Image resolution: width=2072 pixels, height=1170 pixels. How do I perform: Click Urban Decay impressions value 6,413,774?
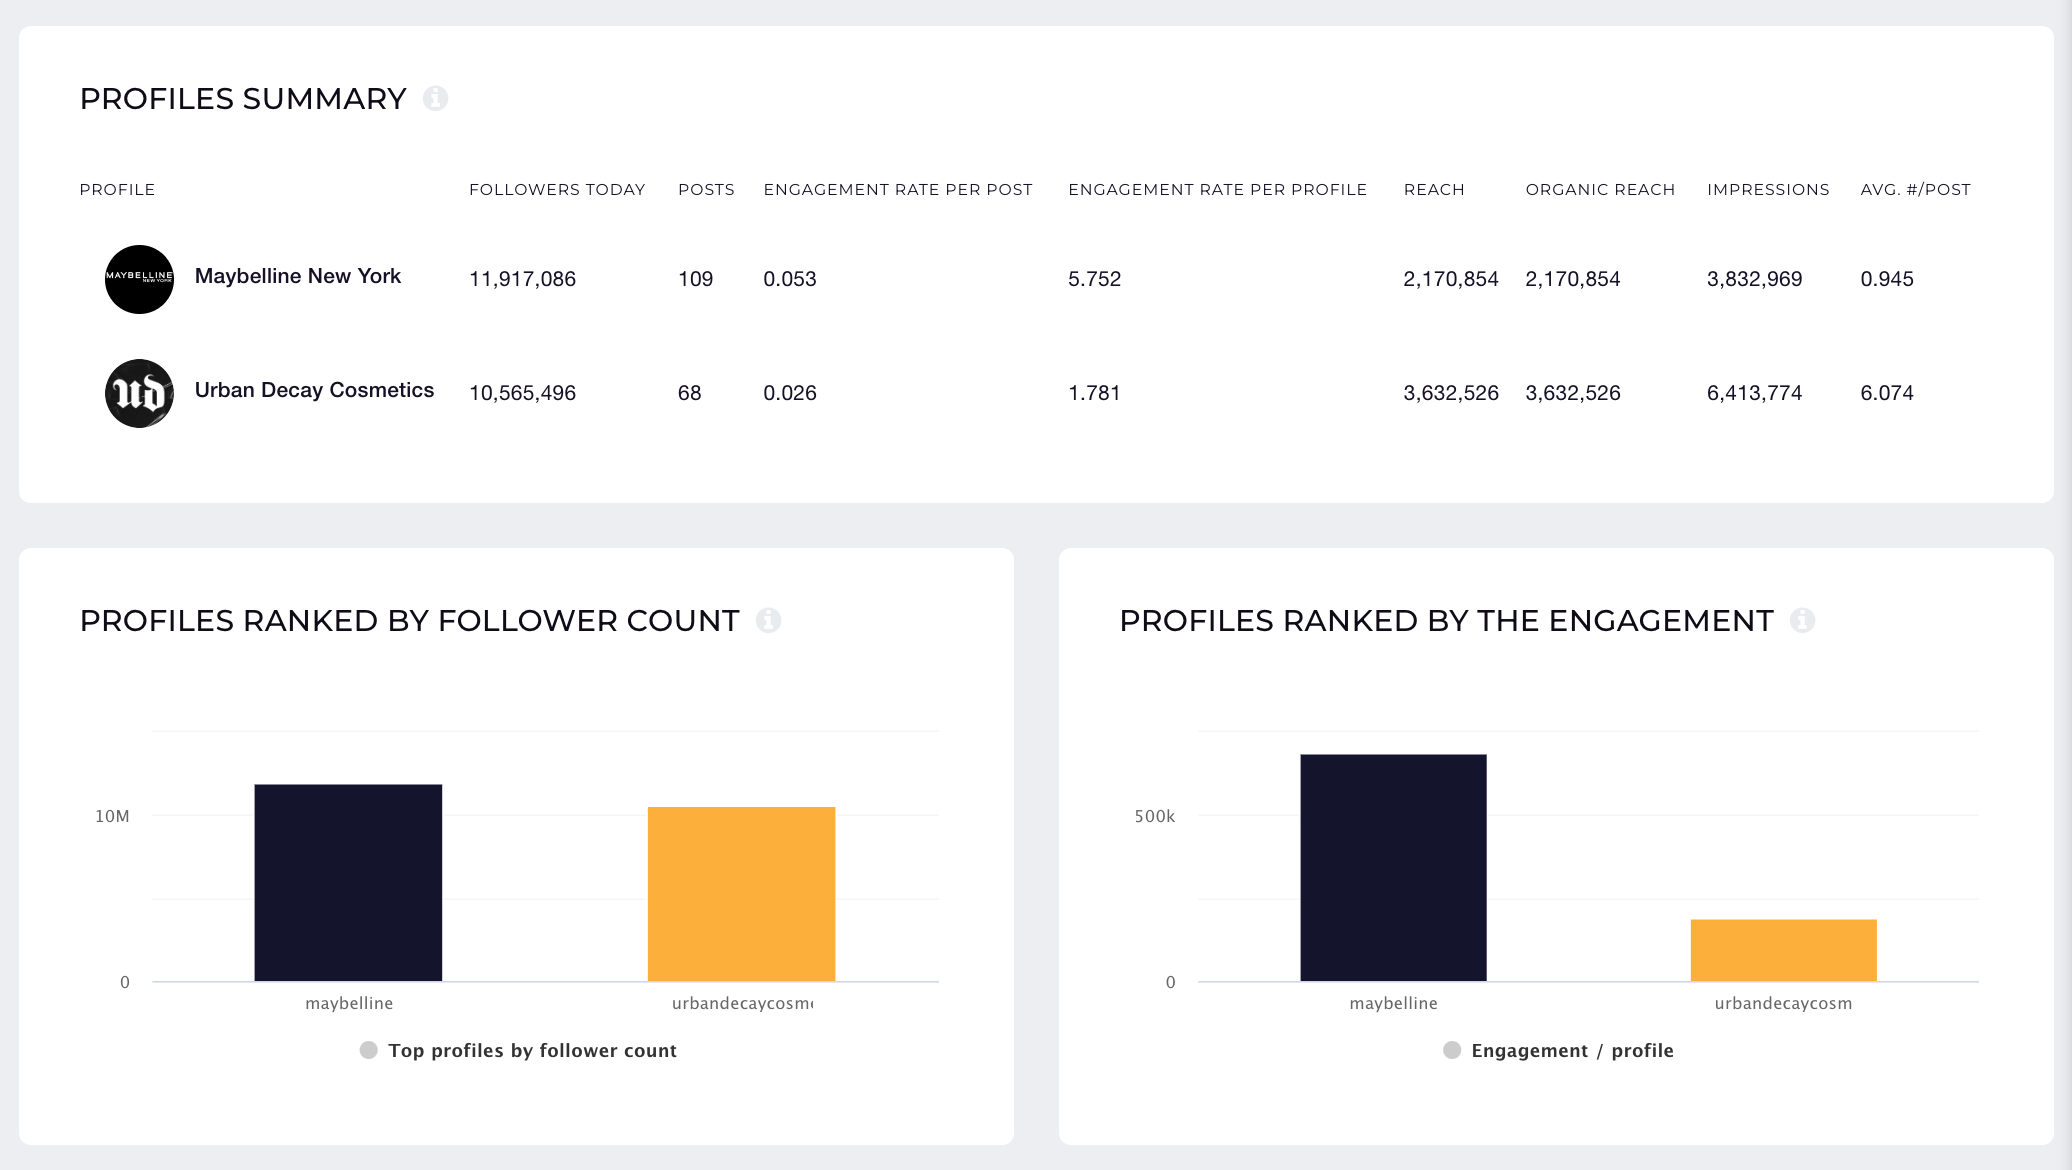click(x=1754, y=393)
